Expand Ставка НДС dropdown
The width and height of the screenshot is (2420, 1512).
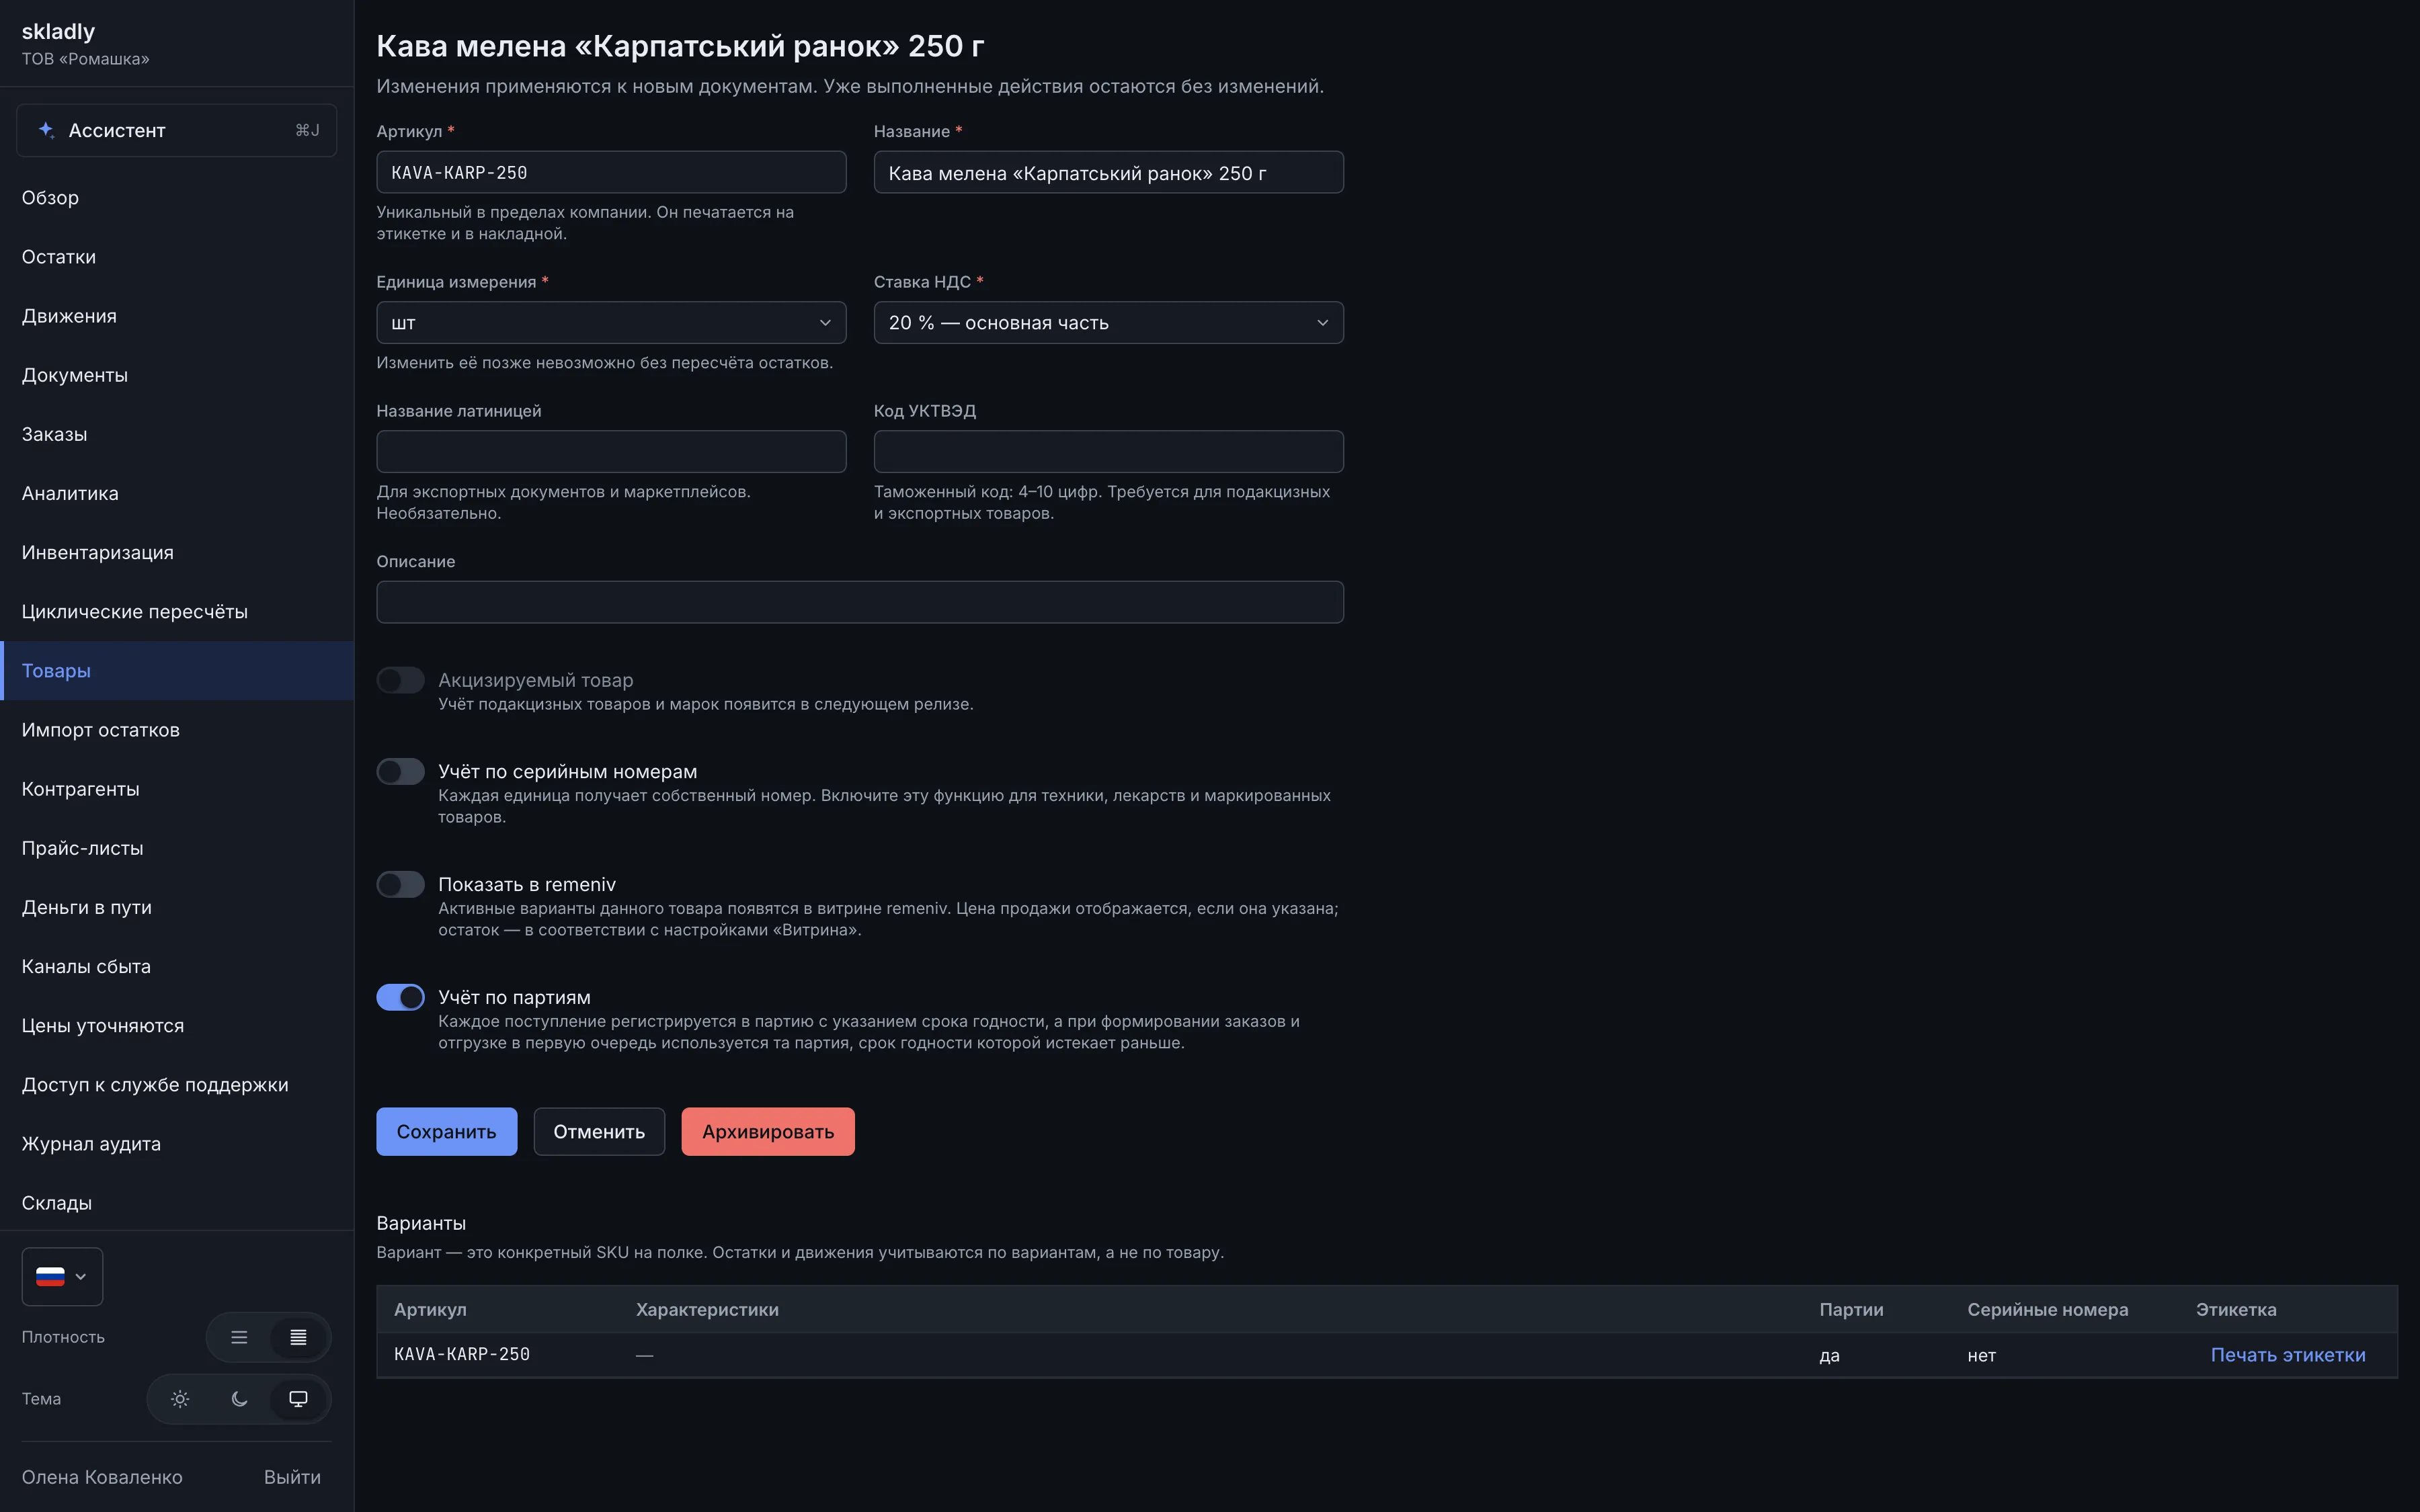point(1108,323)
